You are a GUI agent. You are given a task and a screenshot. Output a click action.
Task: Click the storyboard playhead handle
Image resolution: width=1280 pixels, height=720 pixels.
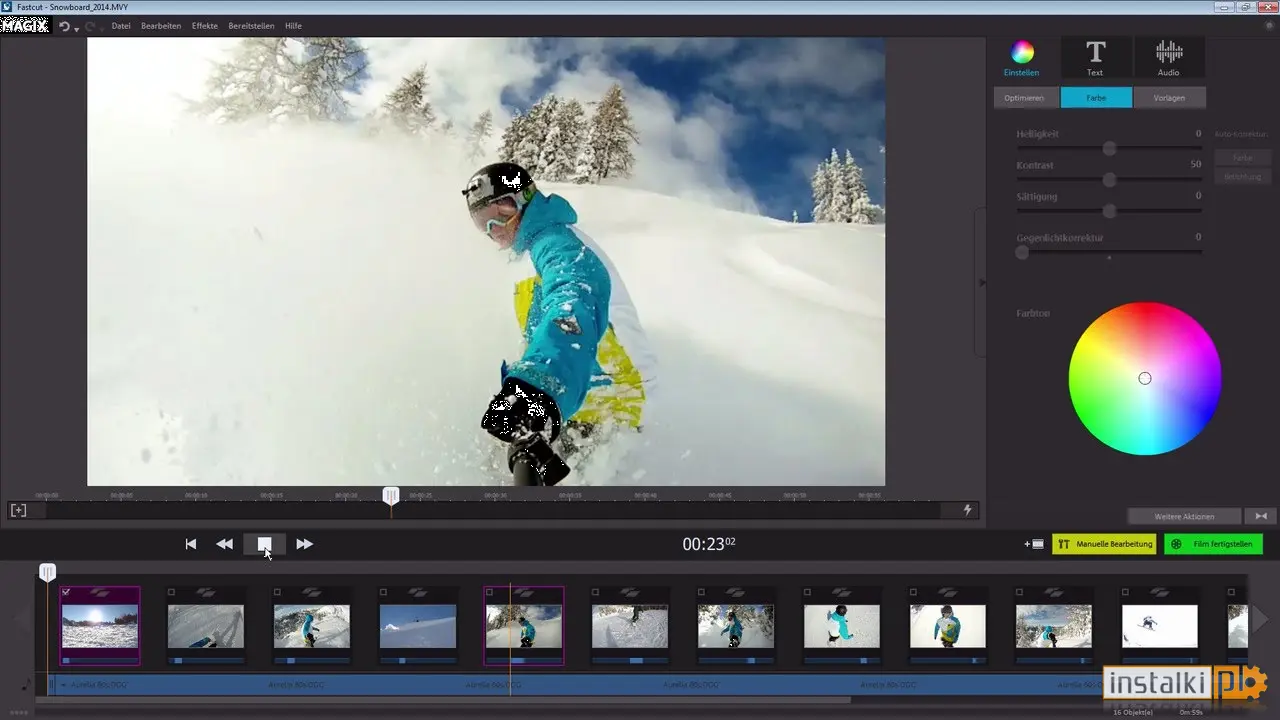coord(47,572)
